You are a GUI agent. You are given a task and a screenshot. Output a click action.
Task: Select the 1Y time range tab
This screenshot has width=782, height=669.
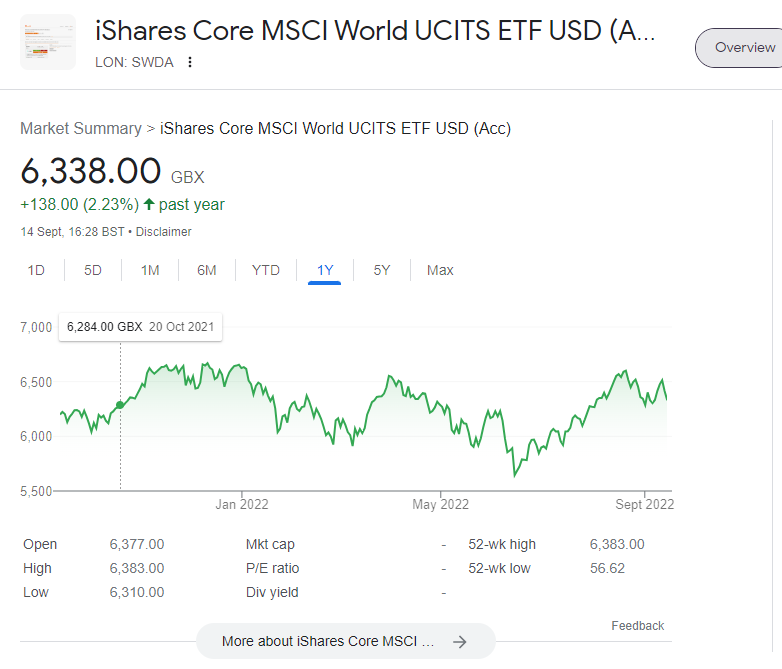pos(325,270)
